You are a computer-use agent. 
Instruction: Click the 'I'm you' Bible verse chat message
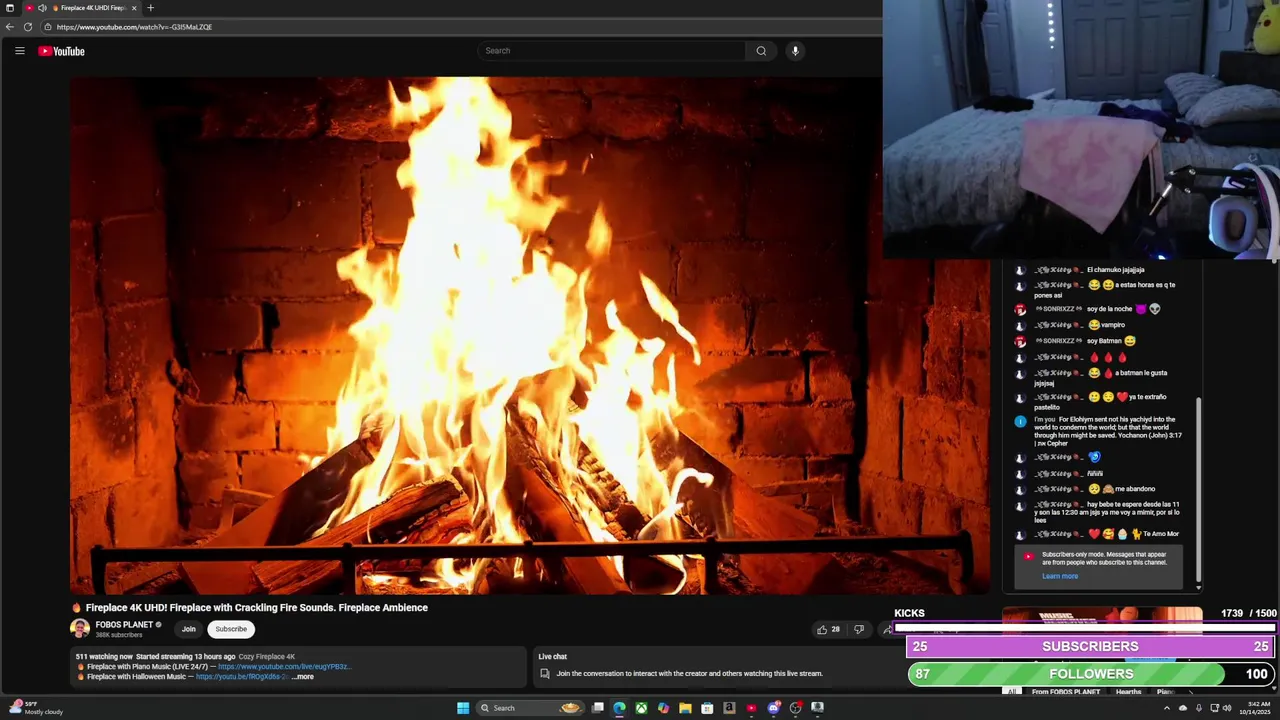click(x=1100, y=431)
